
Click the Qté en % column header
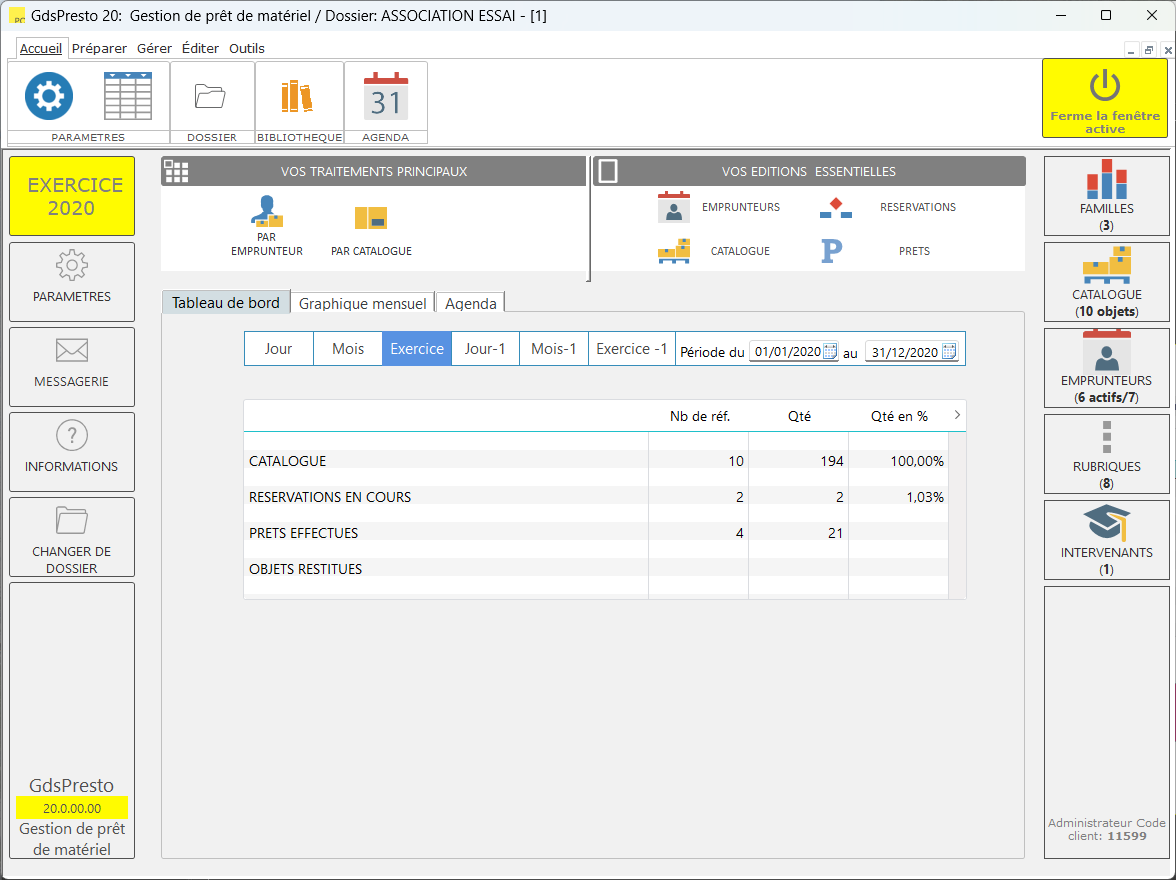(x=898, y=416)
